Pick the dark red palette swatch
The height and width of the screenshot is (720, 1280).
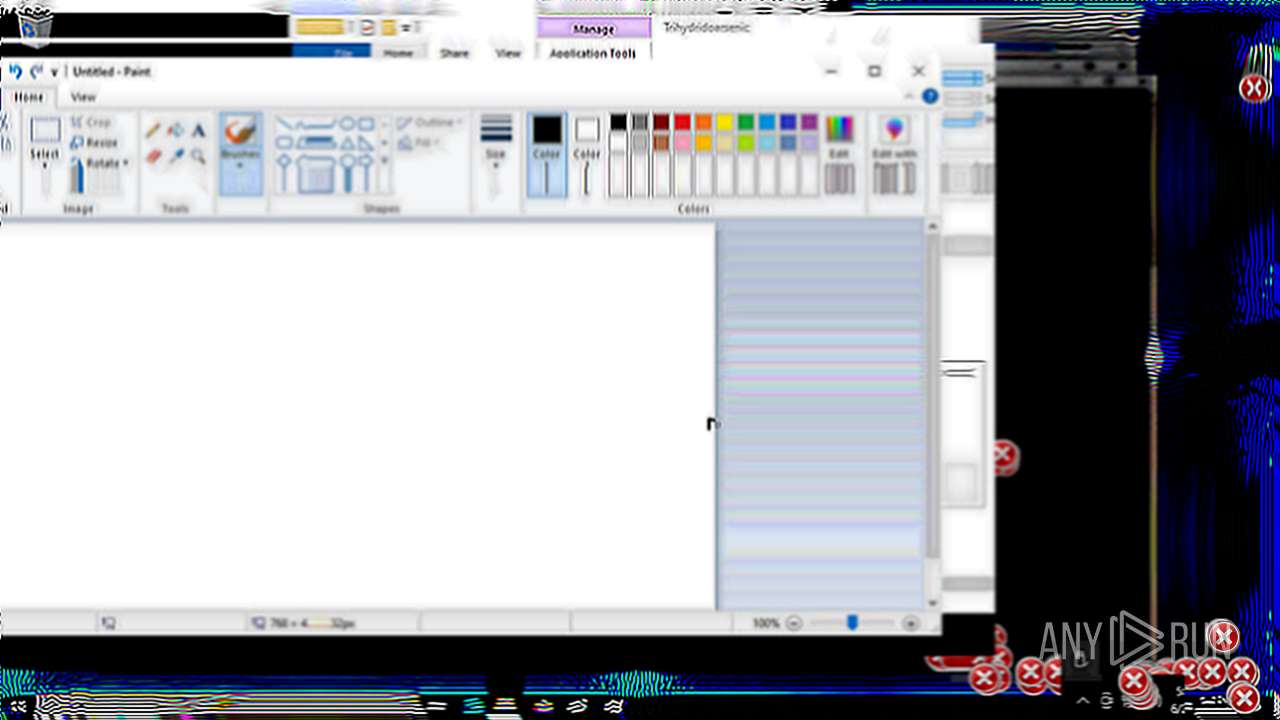coord(661,122)
